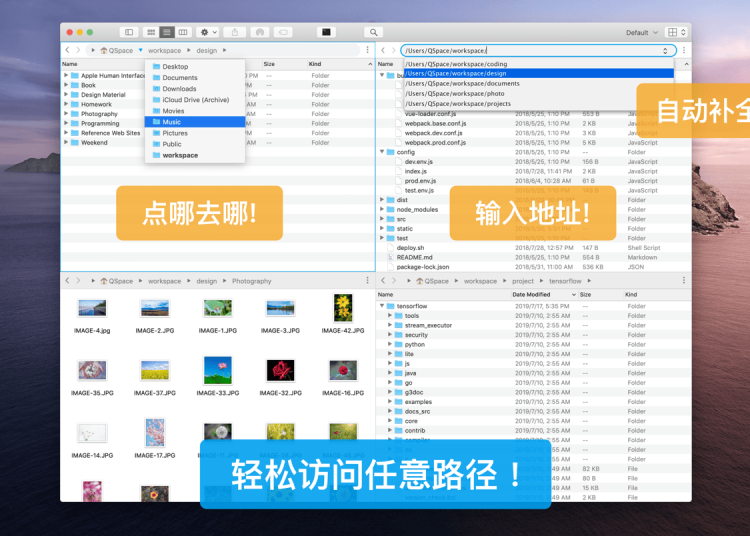Expand the Photography folder in top-left pane
The width and height of the screenshot is (750, 536).
tap(66, 114)
